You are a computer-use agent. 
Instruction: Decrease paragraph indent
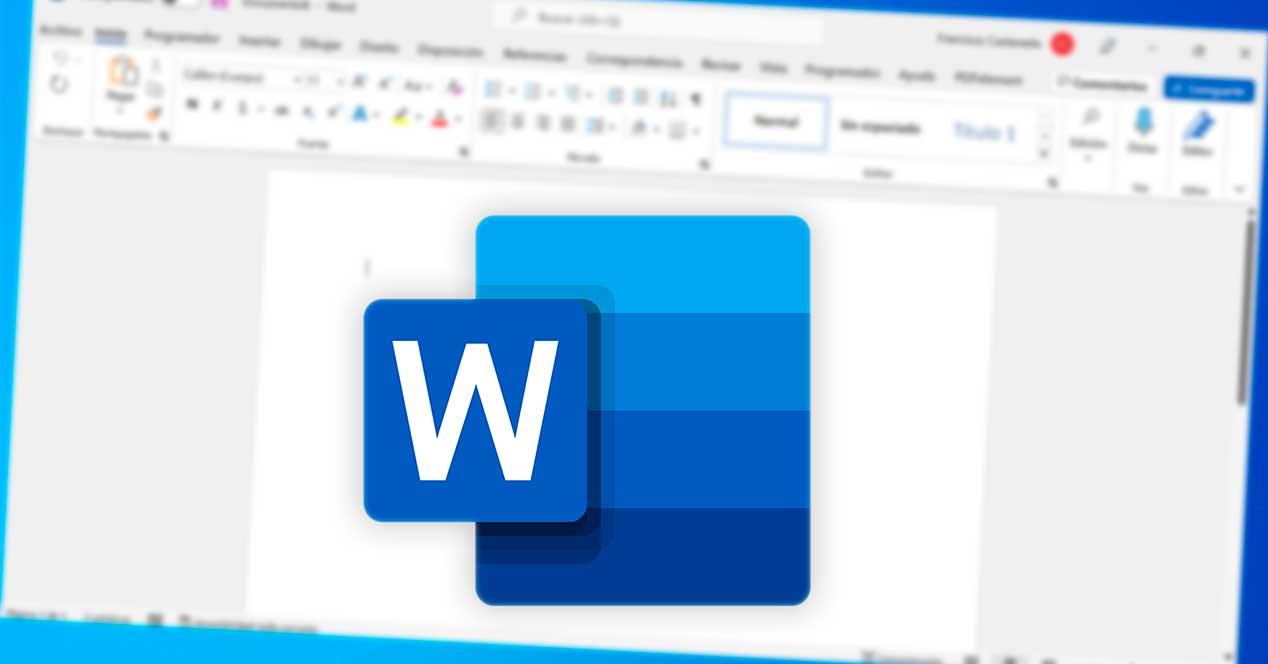click(616, 96)
